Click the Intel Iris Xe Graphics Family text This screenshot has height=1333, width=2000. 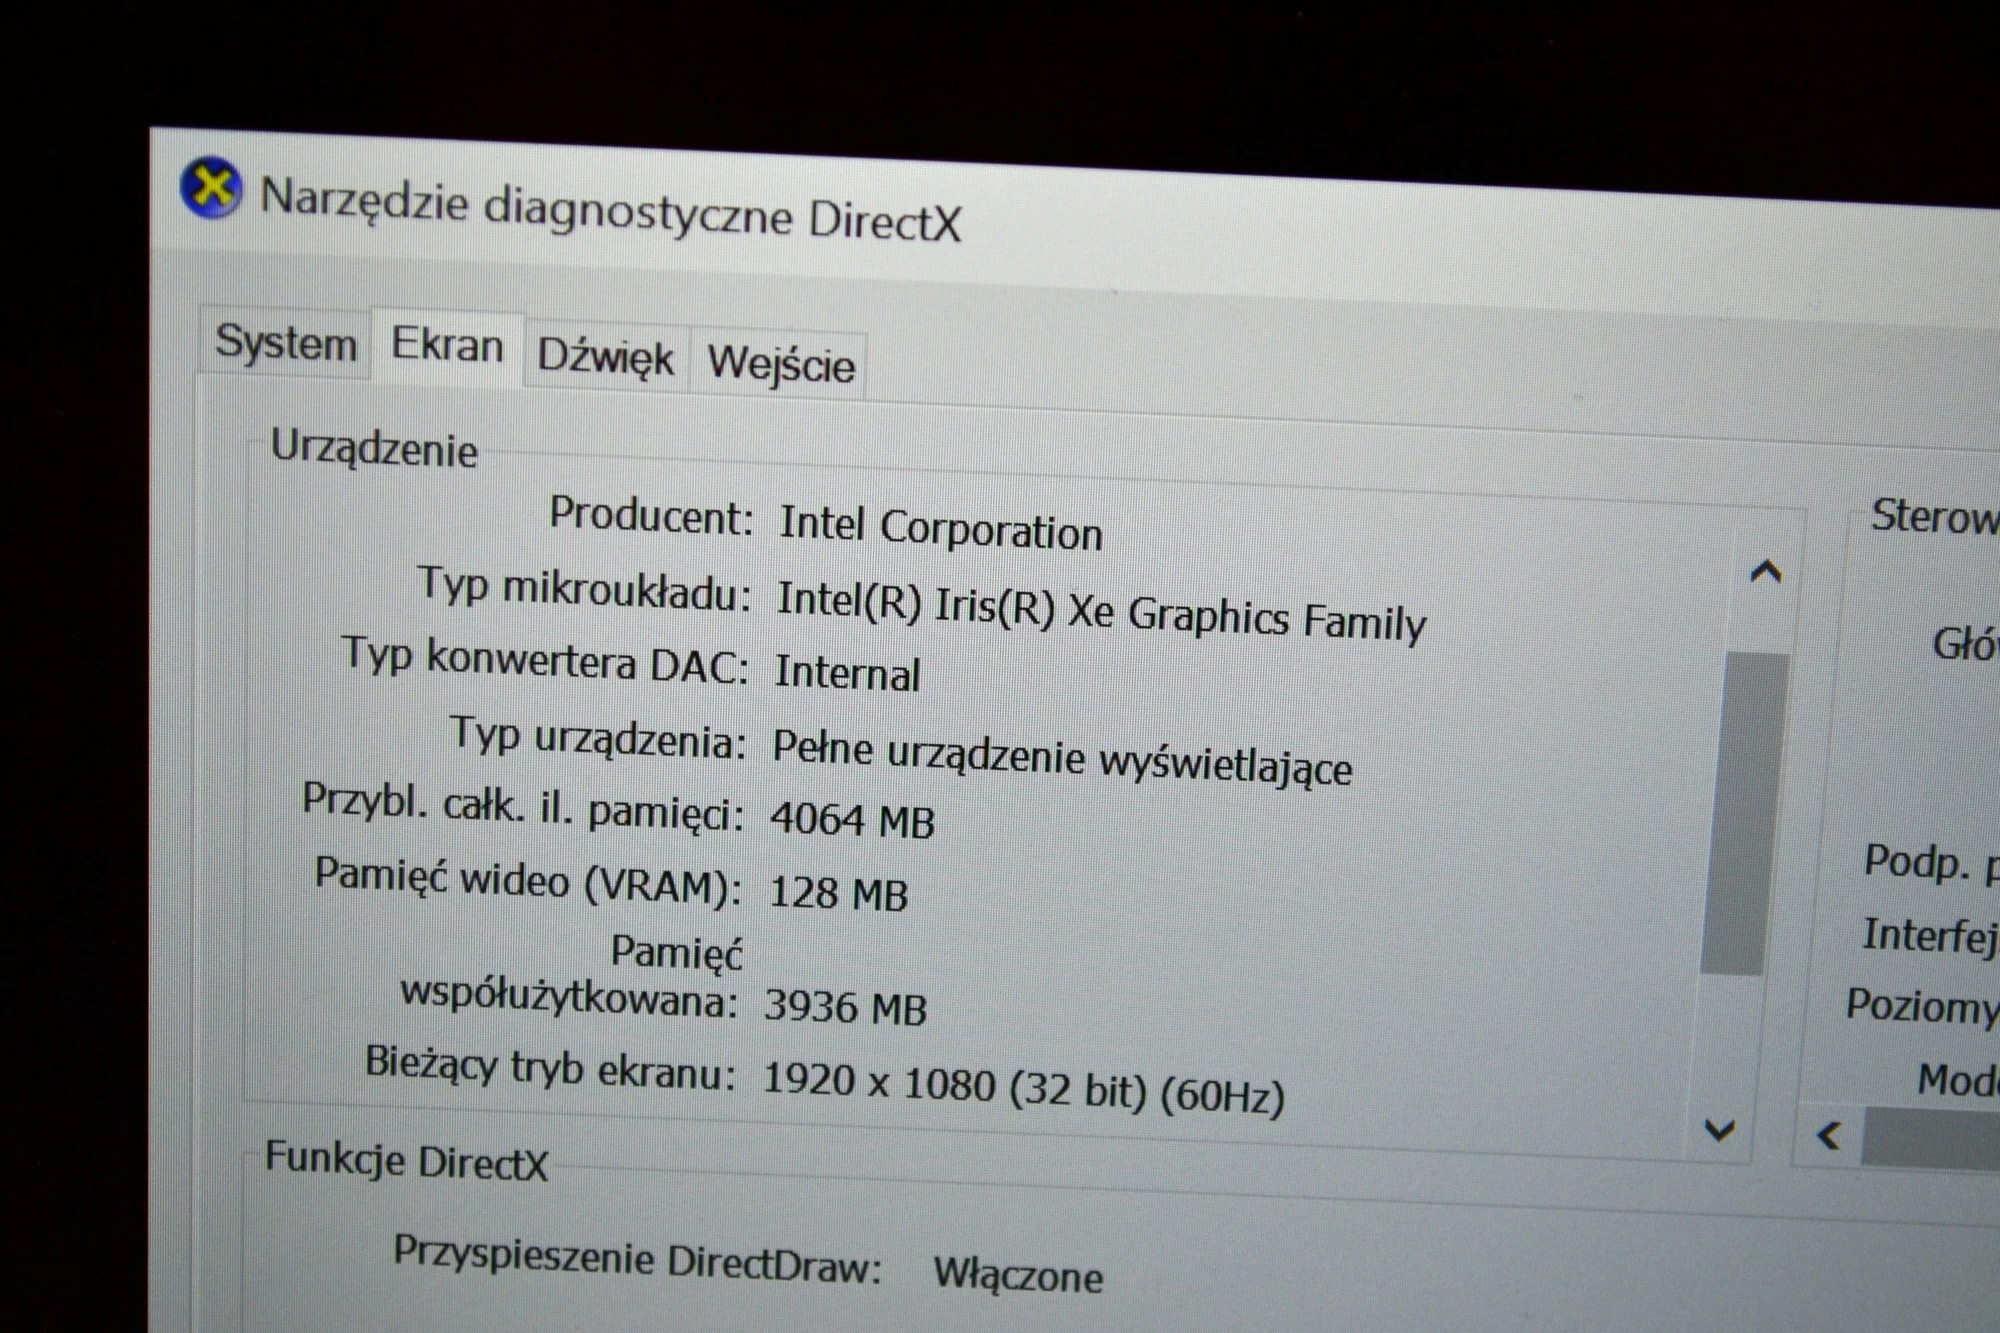point(1104,608)
